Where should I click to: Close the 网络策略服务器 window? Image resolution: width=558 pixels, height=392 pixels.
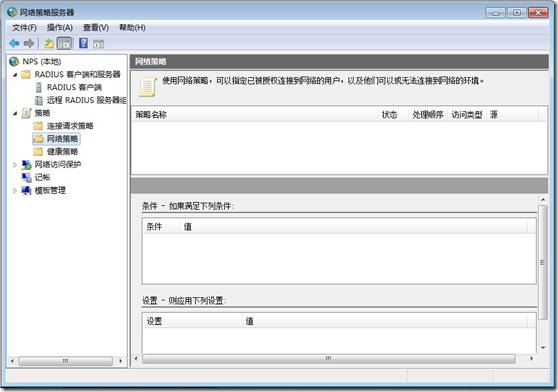pyautogui.click(x=538, y=12)
